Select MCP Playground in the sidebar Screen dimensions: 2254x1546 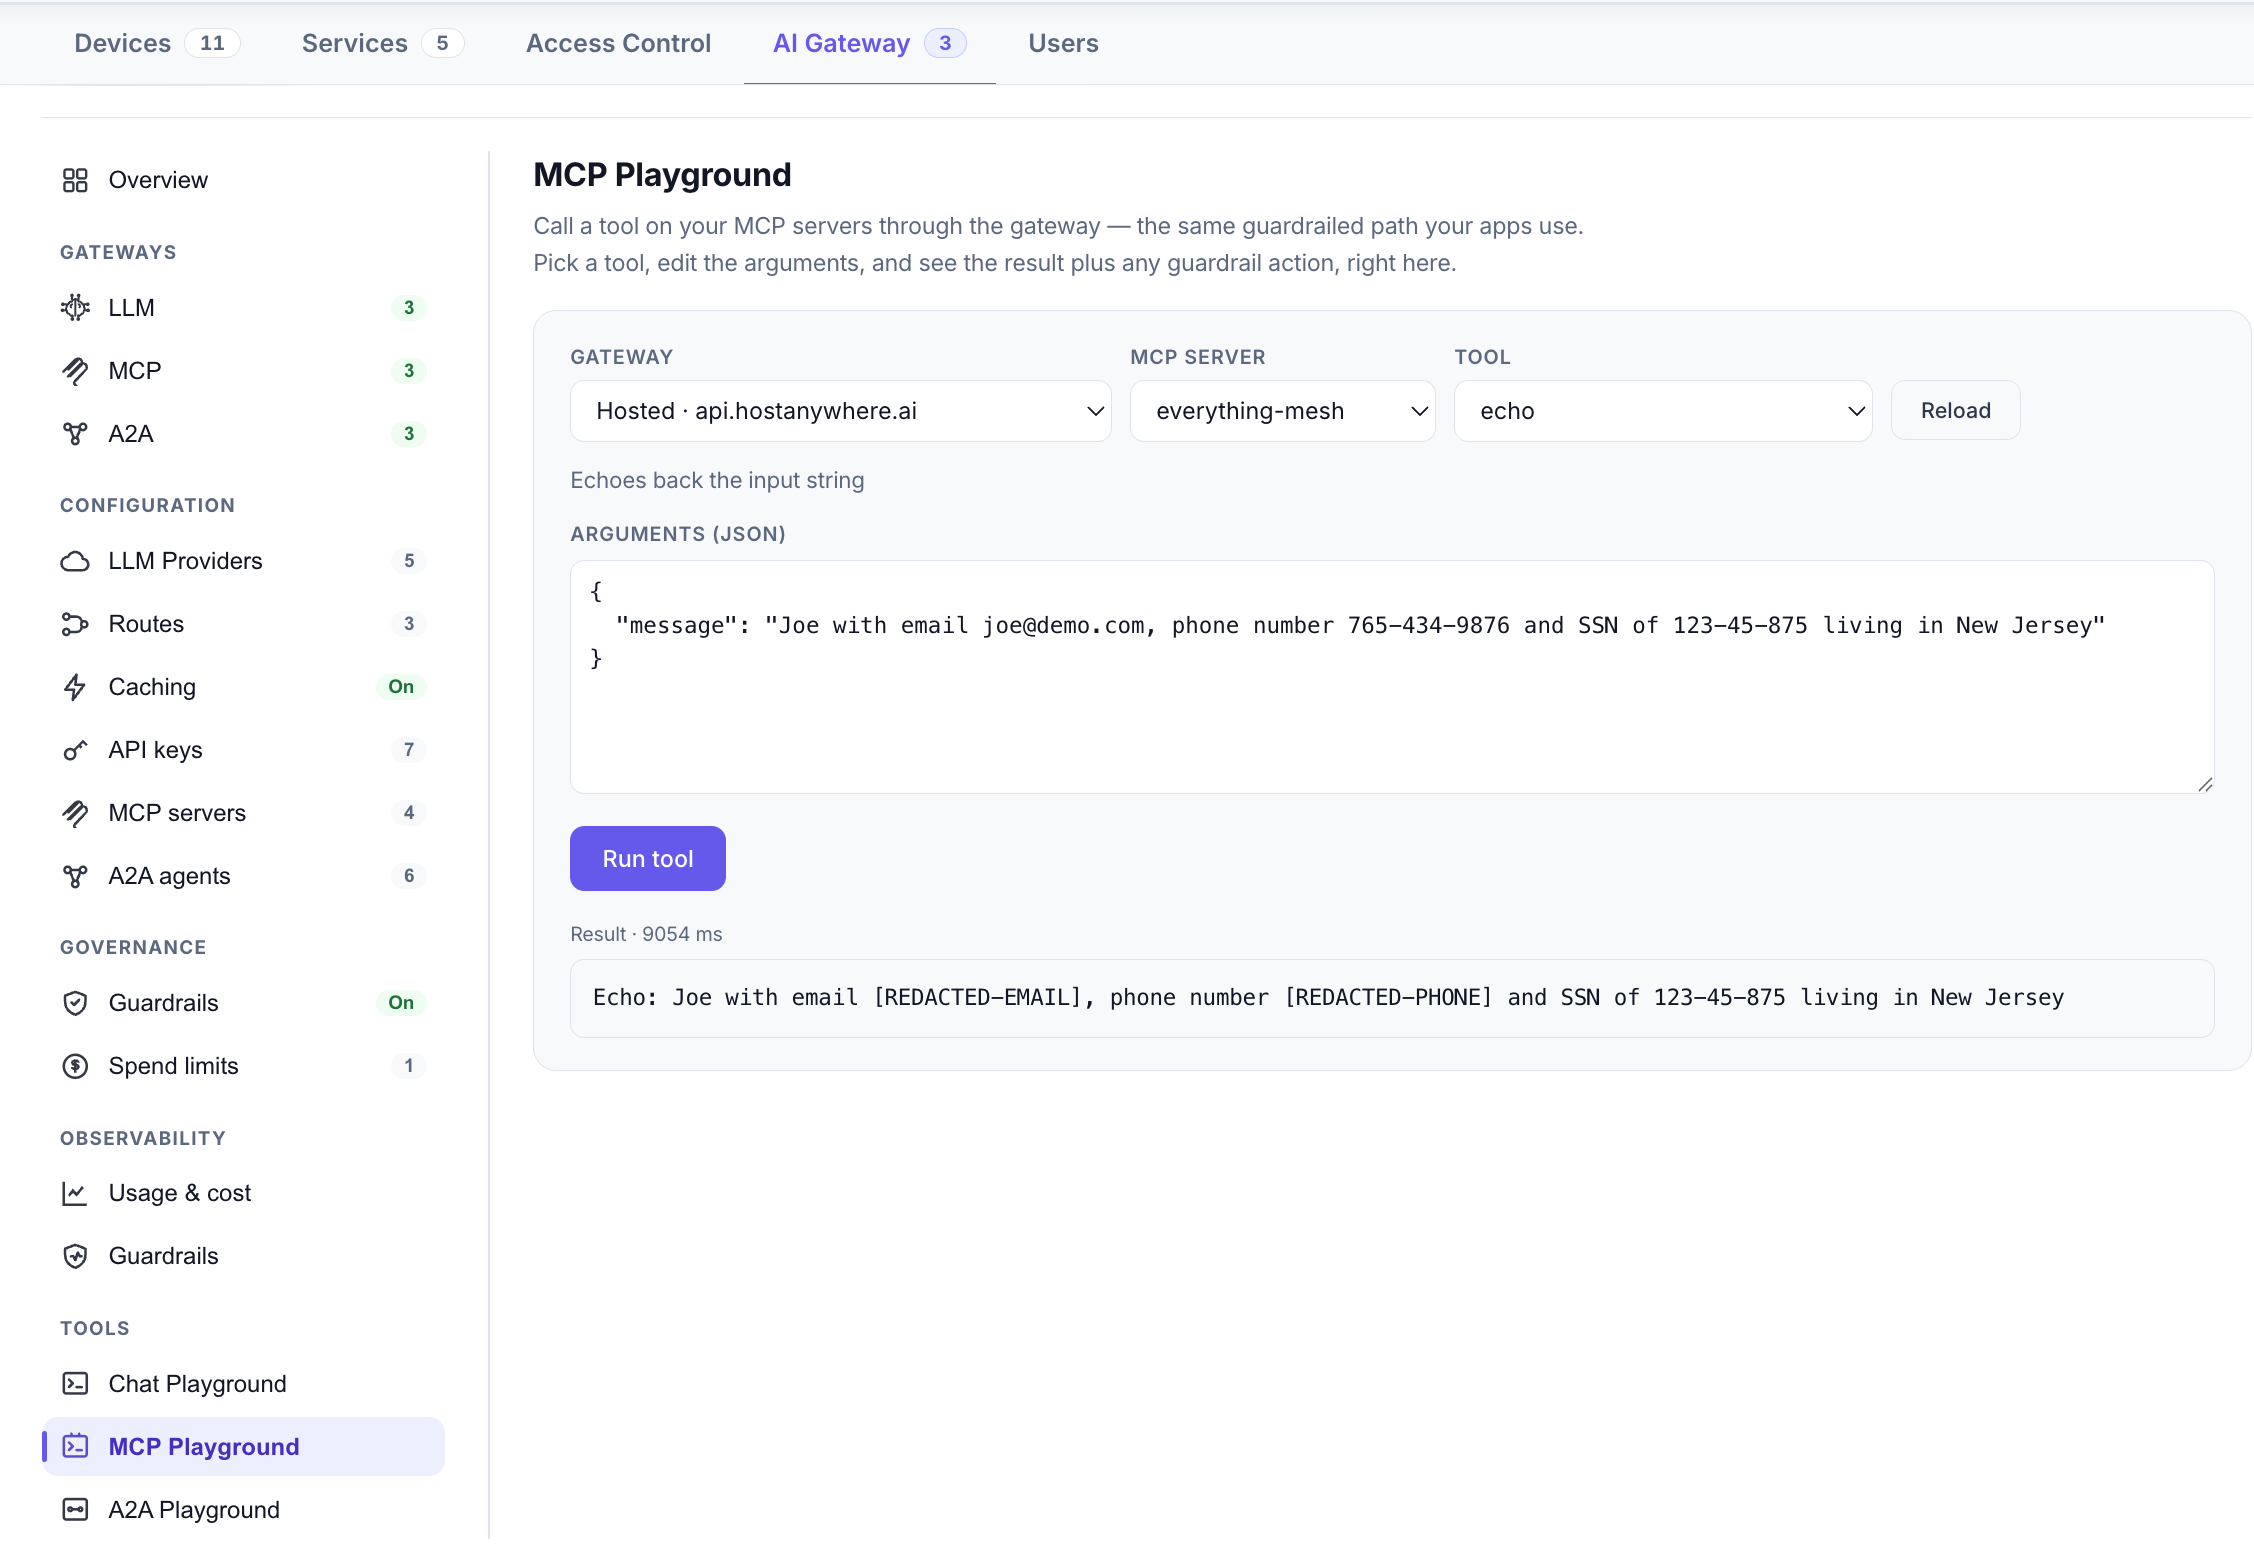244,1447
